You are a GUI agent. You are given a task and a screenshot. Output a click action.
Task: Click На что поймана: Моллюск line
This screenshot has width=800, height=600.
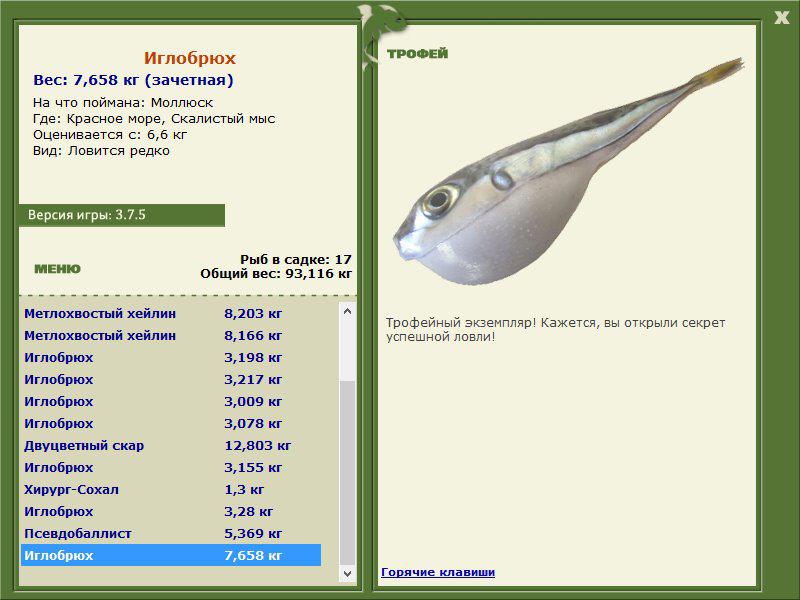pos(123,103)
